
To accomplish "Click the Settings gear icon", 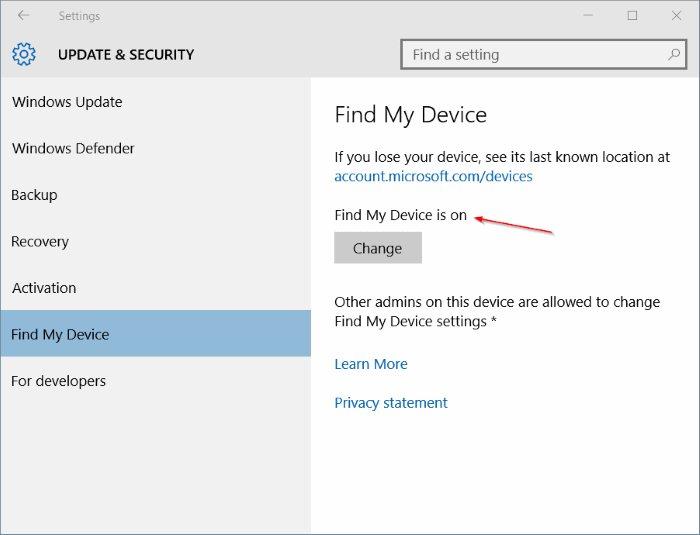I will [x=24, y=54].
